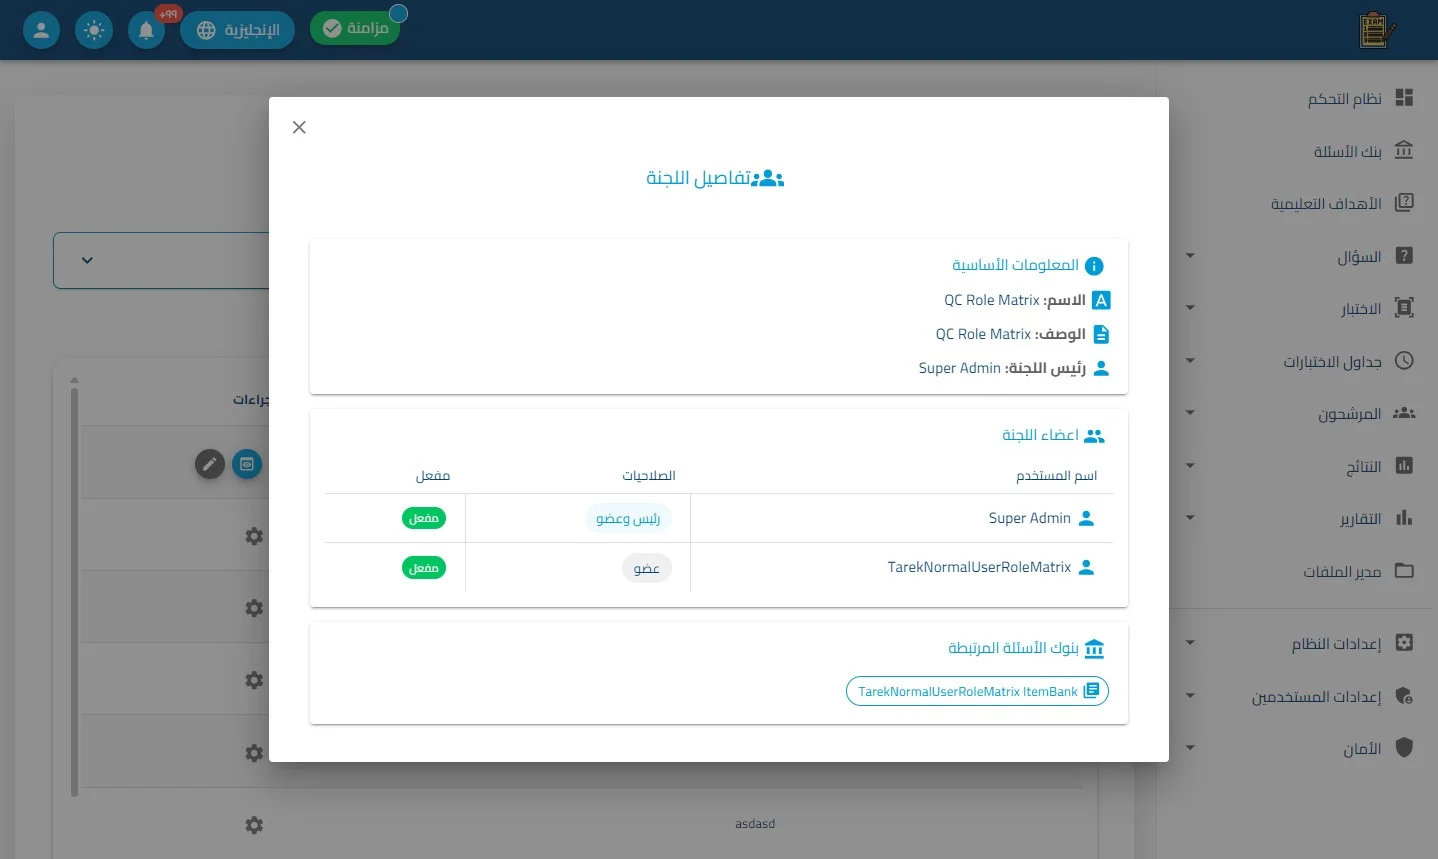The image size is (1438, 859).
Task: Expand the التقارير sidebar submenu arrow
Action: [1190, 518]
